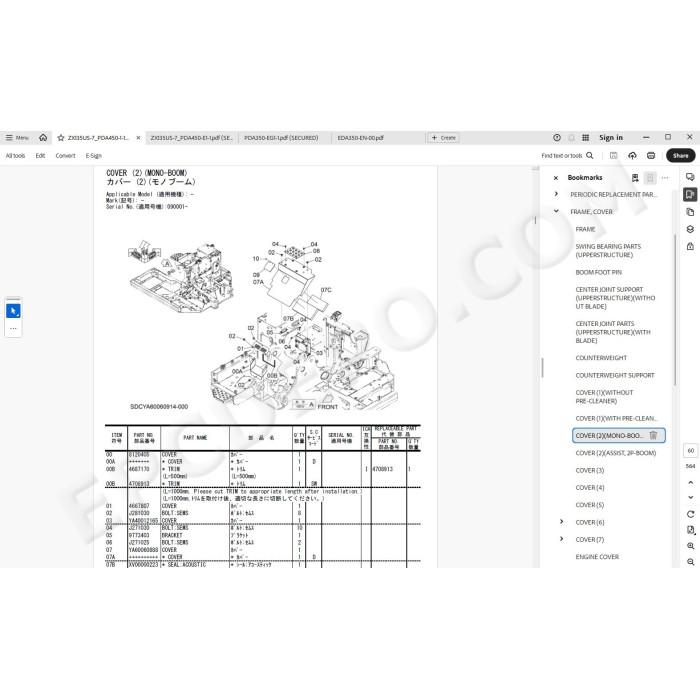Viewport: 700px width, 700px height.
Task: Open the E-Sign menu
Action: (x=93, y=155)
